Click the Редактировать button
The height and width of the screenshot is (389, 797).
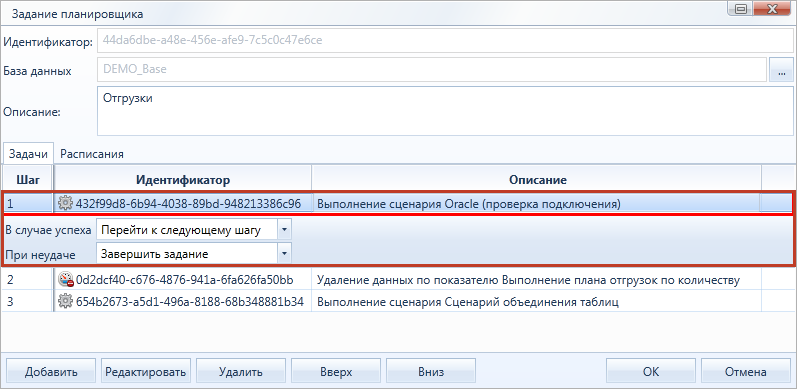[146, 372]
